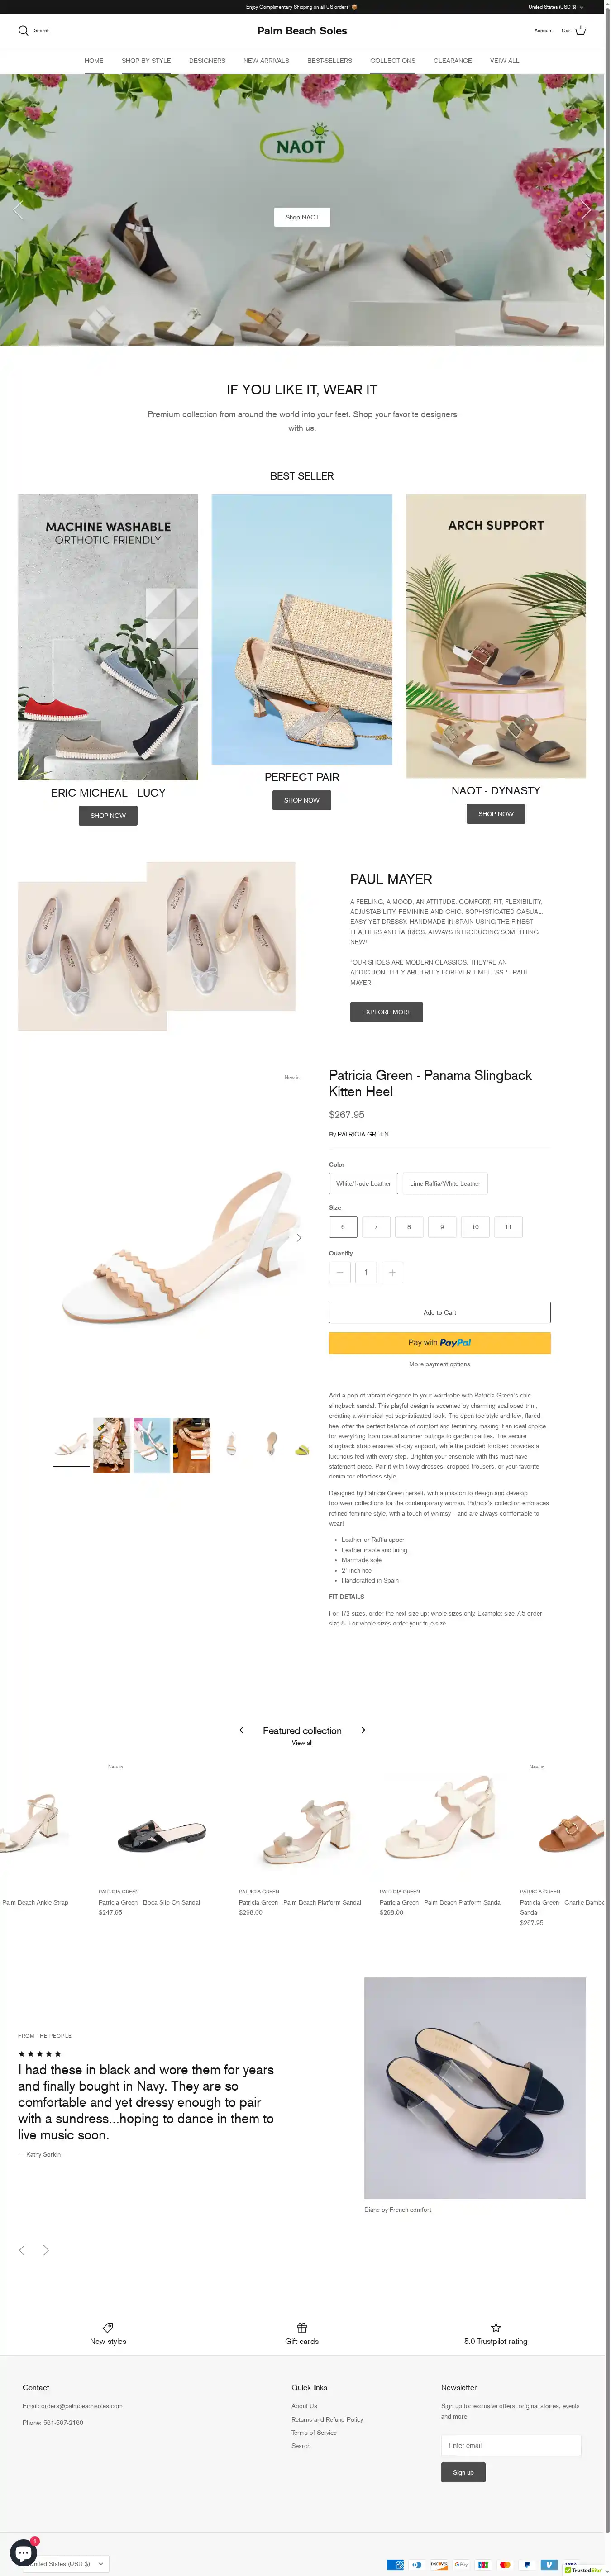The height and width of the screenshot is (2576, 611).
Task: Click the Trustpilot rating star icon
Action: click(x=496, y=2327)
